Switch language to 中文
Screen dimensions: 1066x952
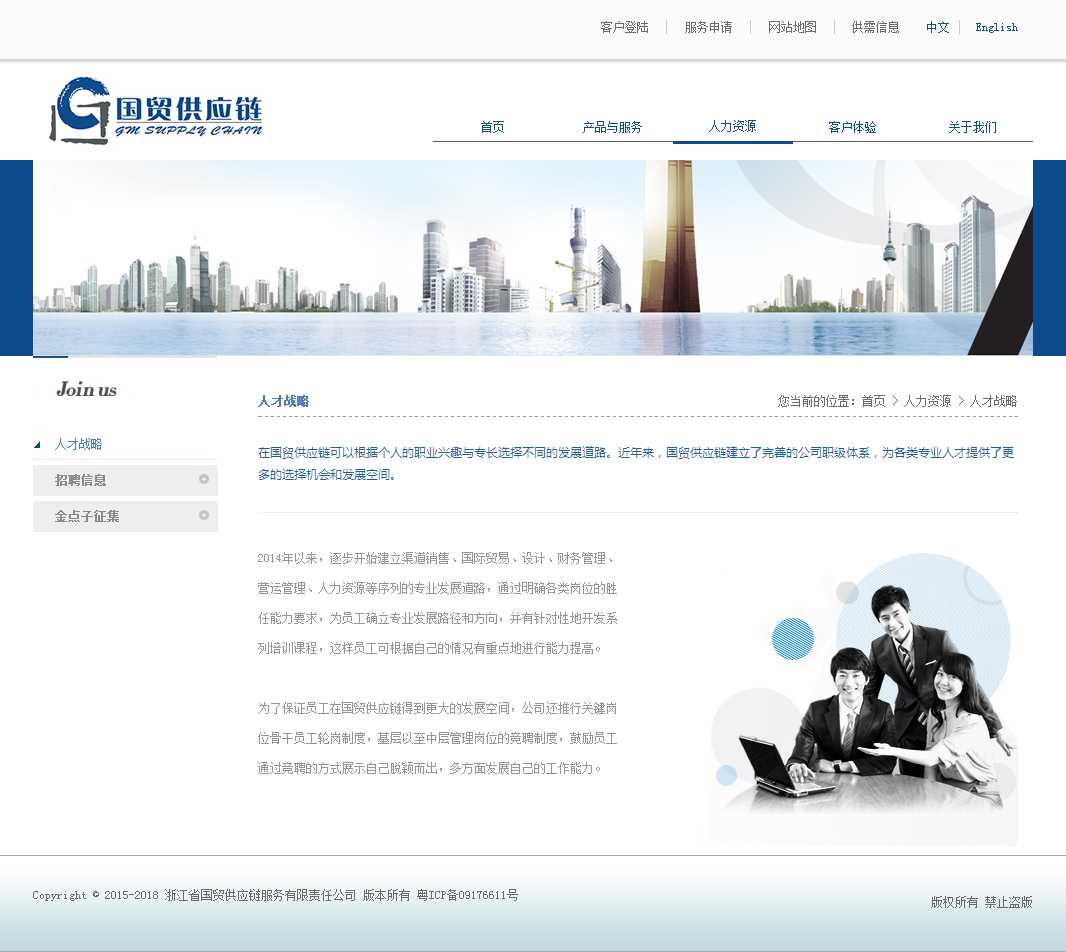[937, 27]
